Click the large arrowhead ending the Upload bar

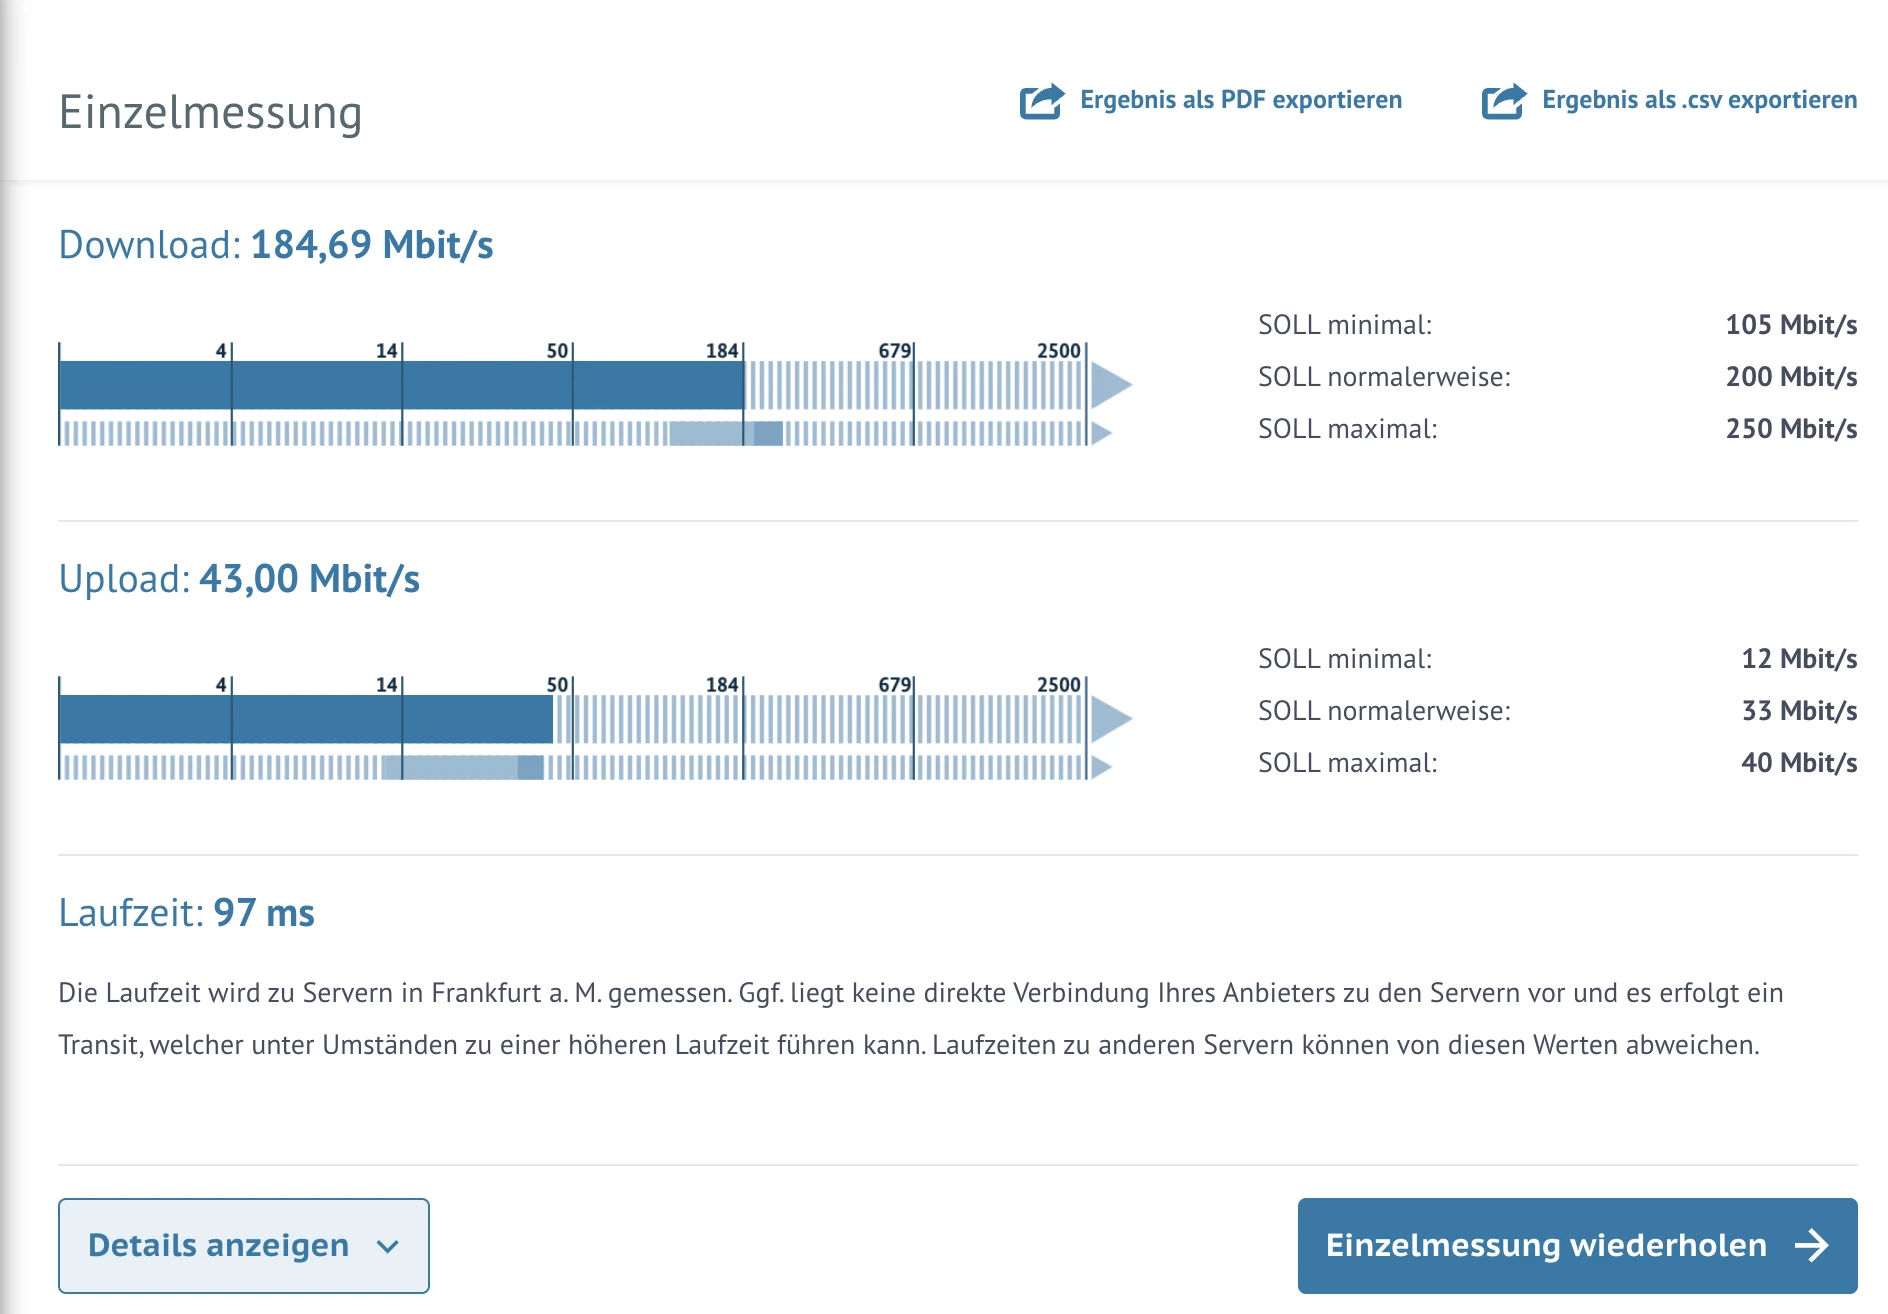tap(1109, 719)
